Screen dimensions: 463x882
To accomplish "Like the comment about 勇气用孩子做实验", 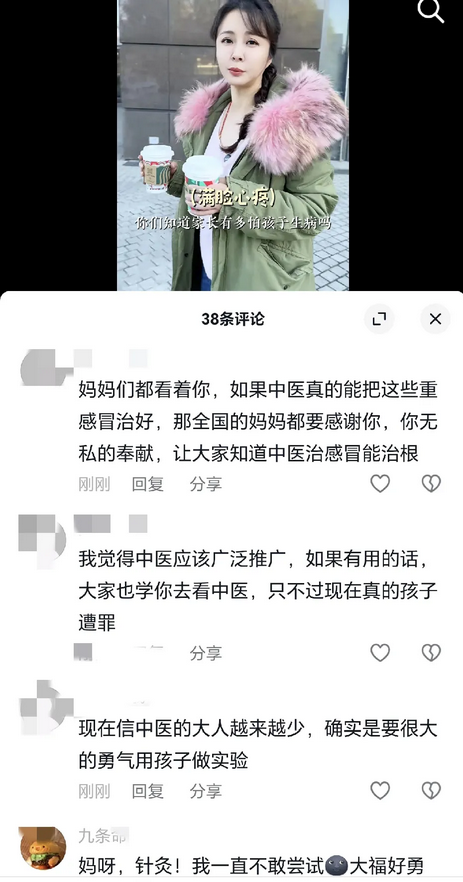I will (380, 790).
